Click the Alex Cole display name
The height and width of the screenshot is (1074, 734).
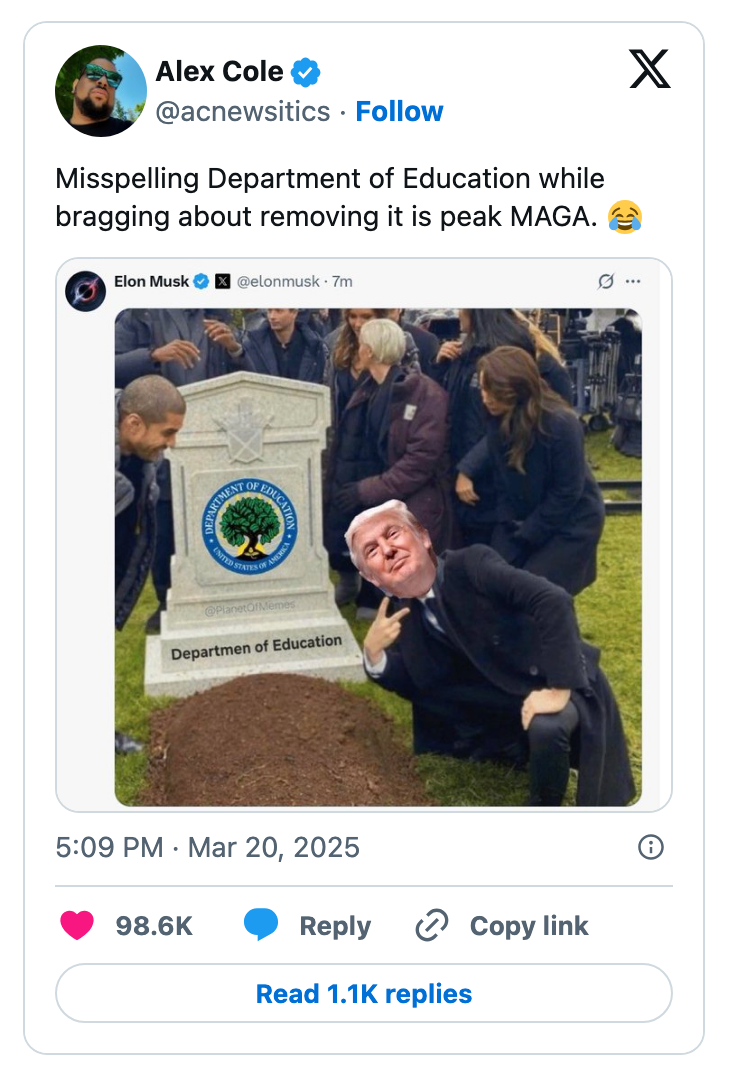coord(219,72)
